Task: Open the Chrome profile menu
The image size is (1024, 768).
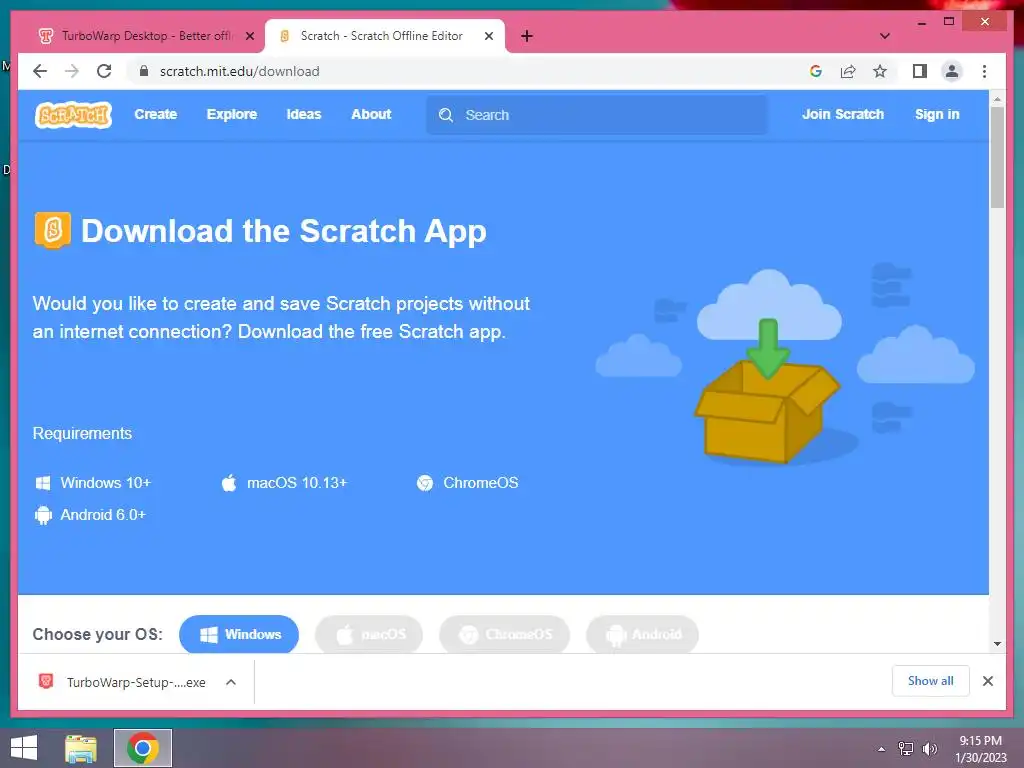Action: pyautogui.click(x=952, y=71)
